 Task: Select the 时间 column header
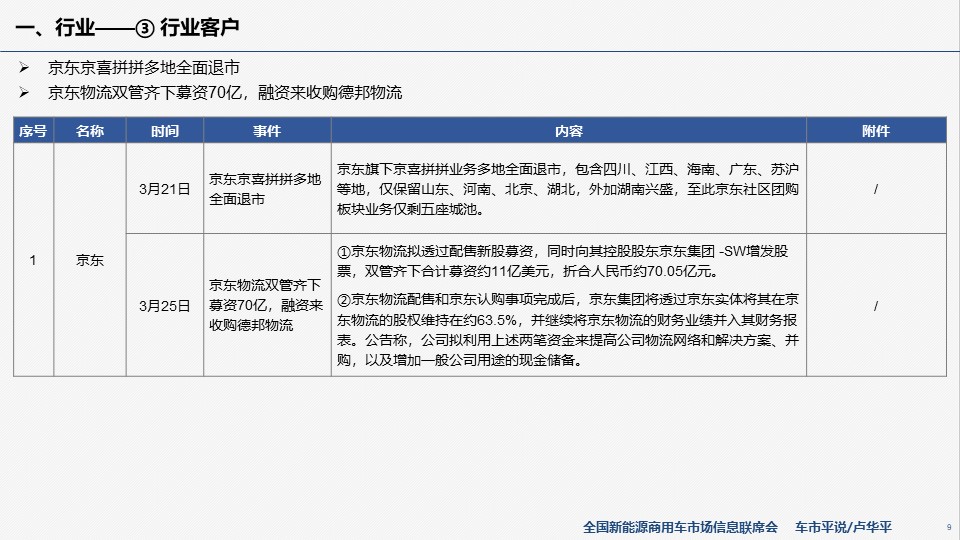pos(165,131)
